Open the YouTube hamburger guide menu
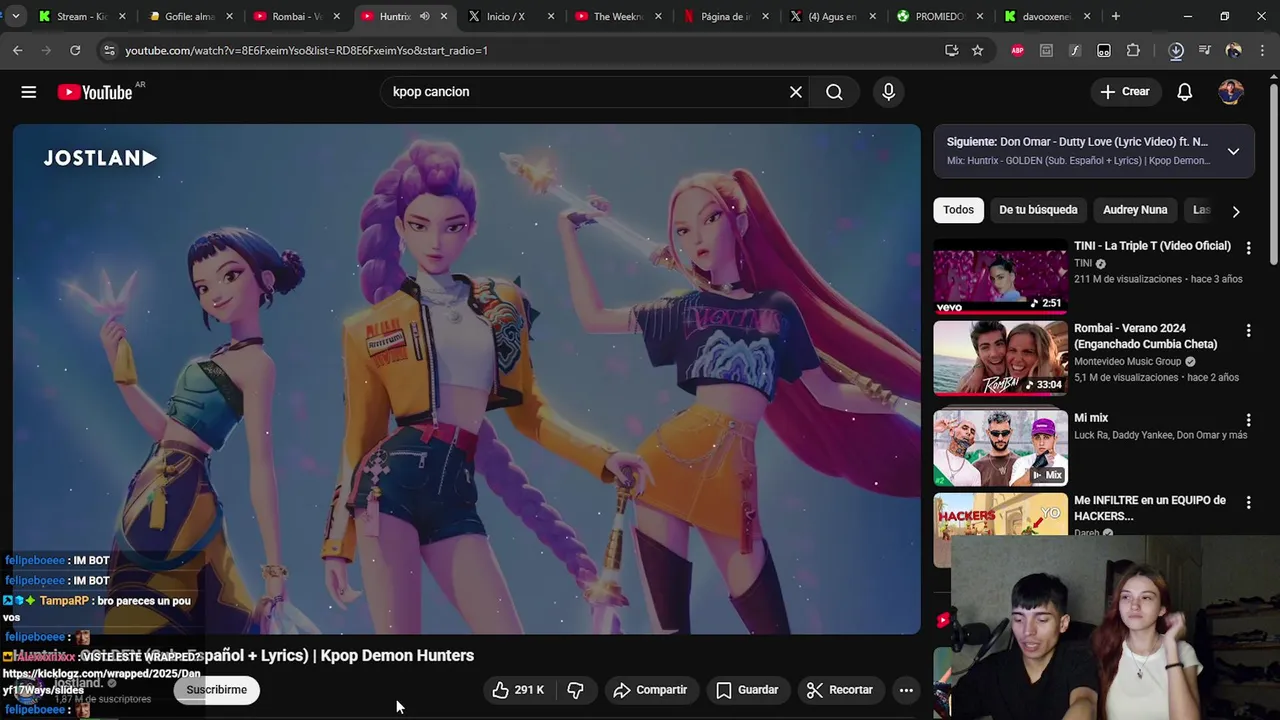This screenshot has width=1280, height=720. (29, 92)
